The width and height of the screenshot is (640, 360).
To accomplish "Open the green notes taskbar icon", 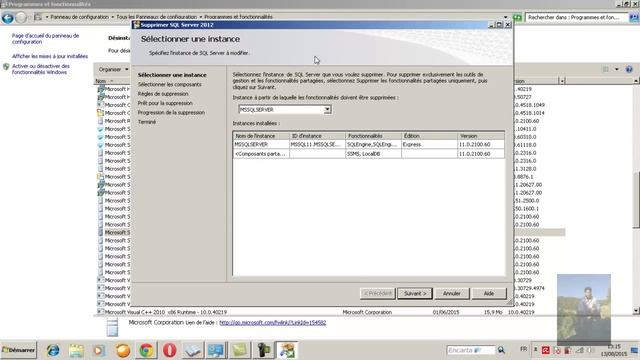I will click(x=240, y=350).
